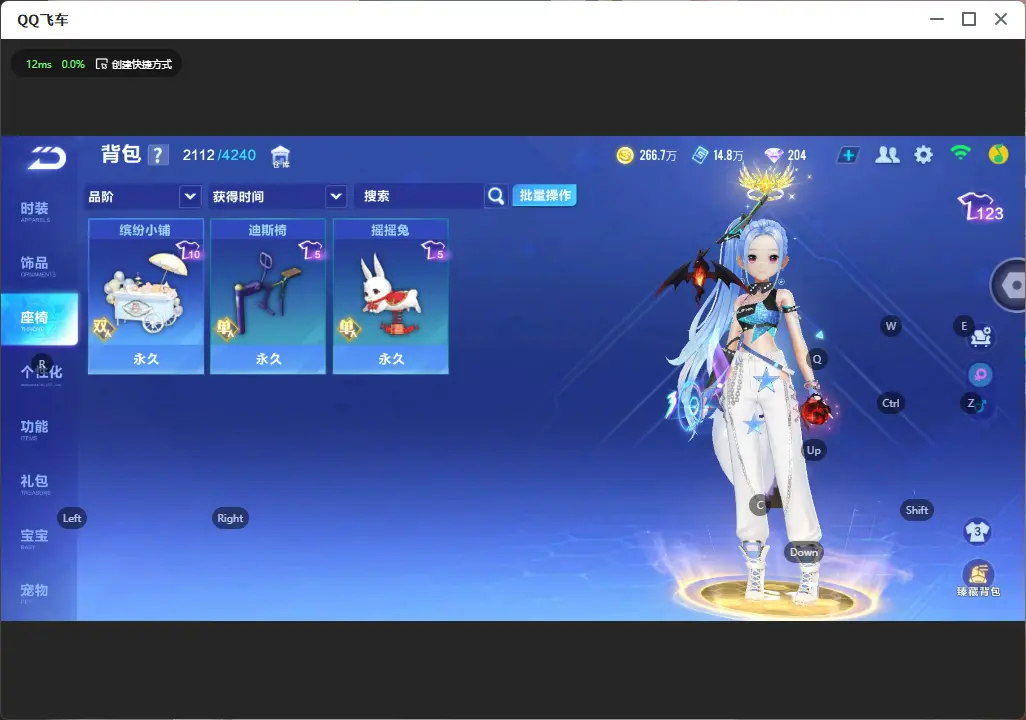The height and width of the screenshot is (720, 1026).
Task: Click the 2112/4240 capacity text
Action: 219,155
